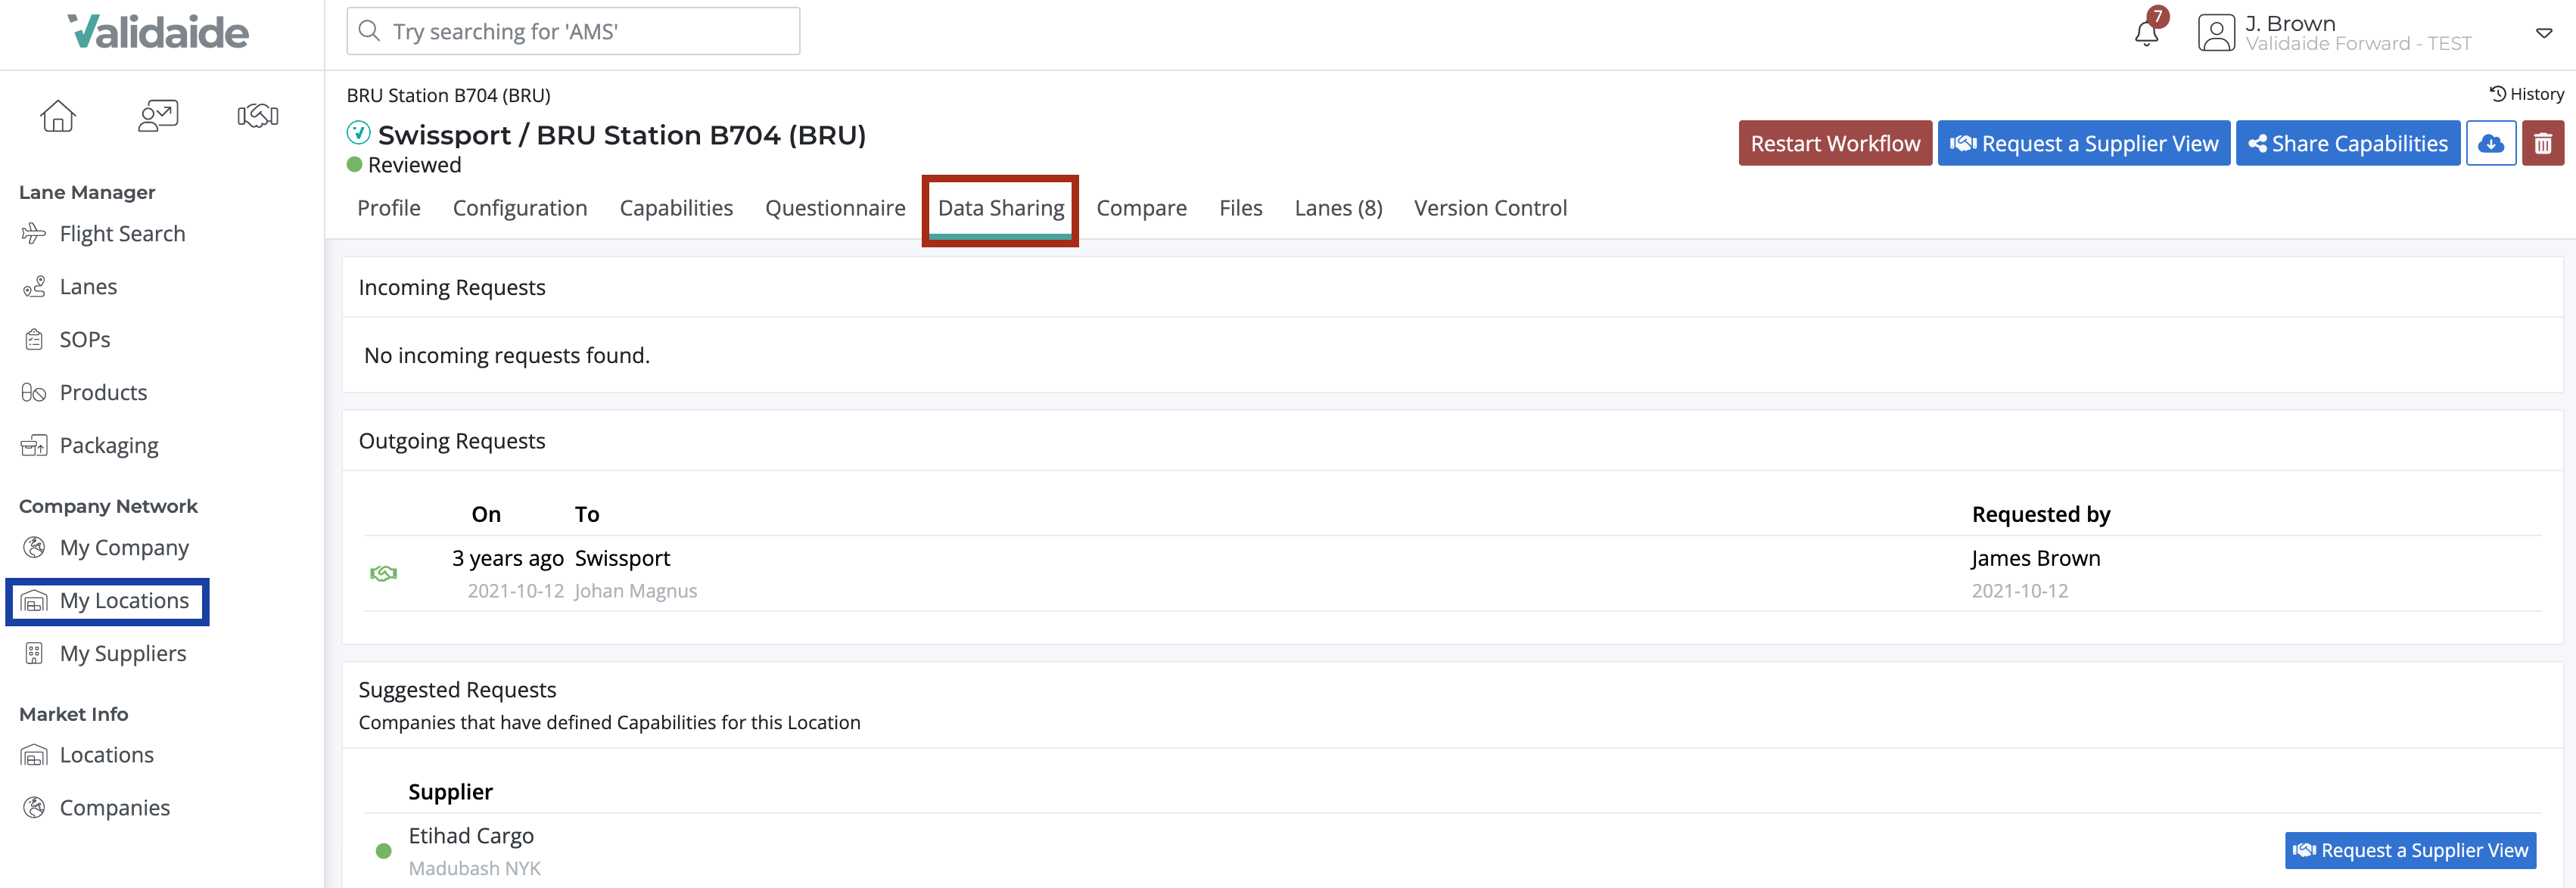Click the Products pill icon
2576x888 pixels.
(34, 393)
